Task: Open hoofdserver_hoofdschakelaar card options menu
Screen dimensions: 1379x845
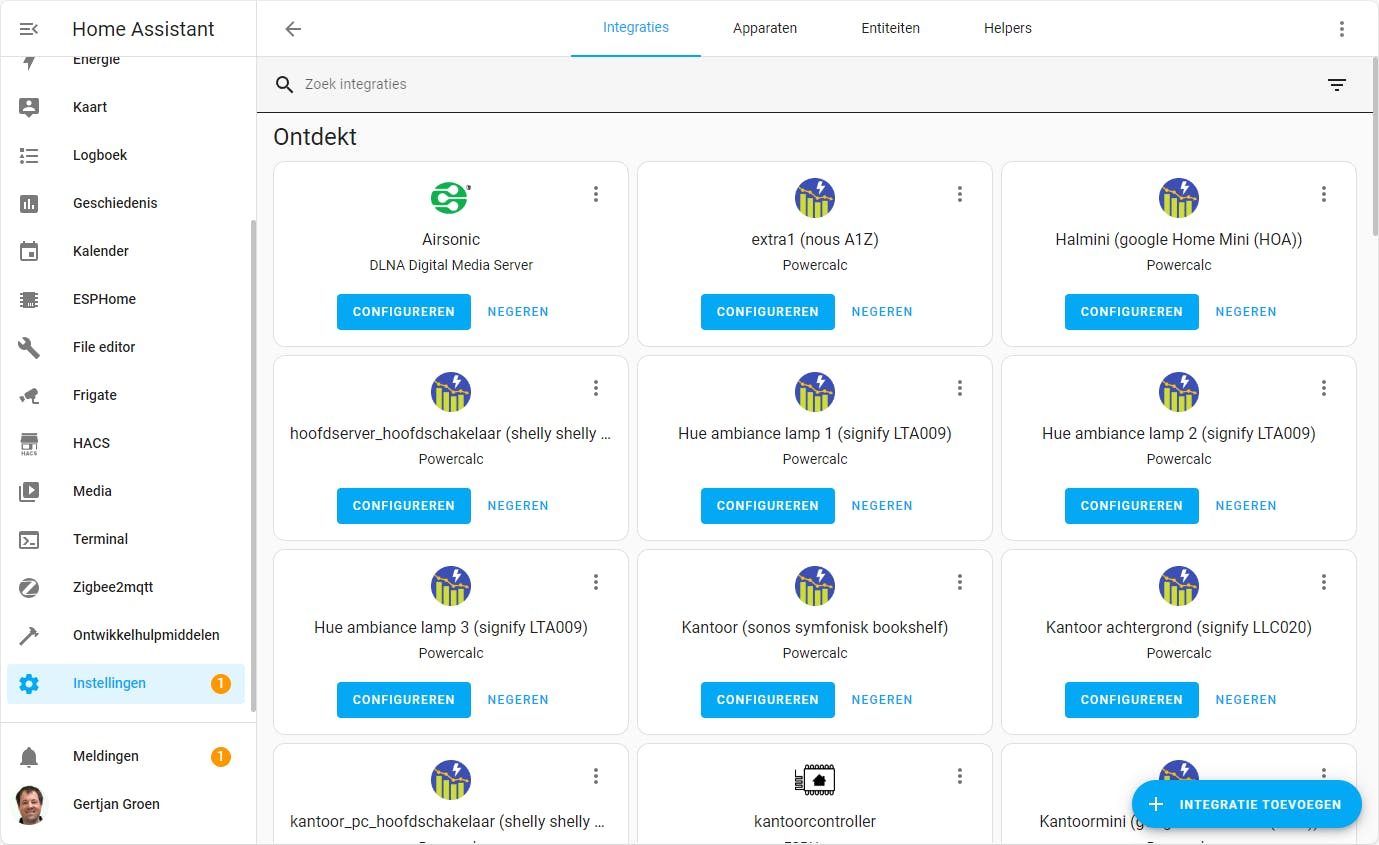Action: point(596,388)
